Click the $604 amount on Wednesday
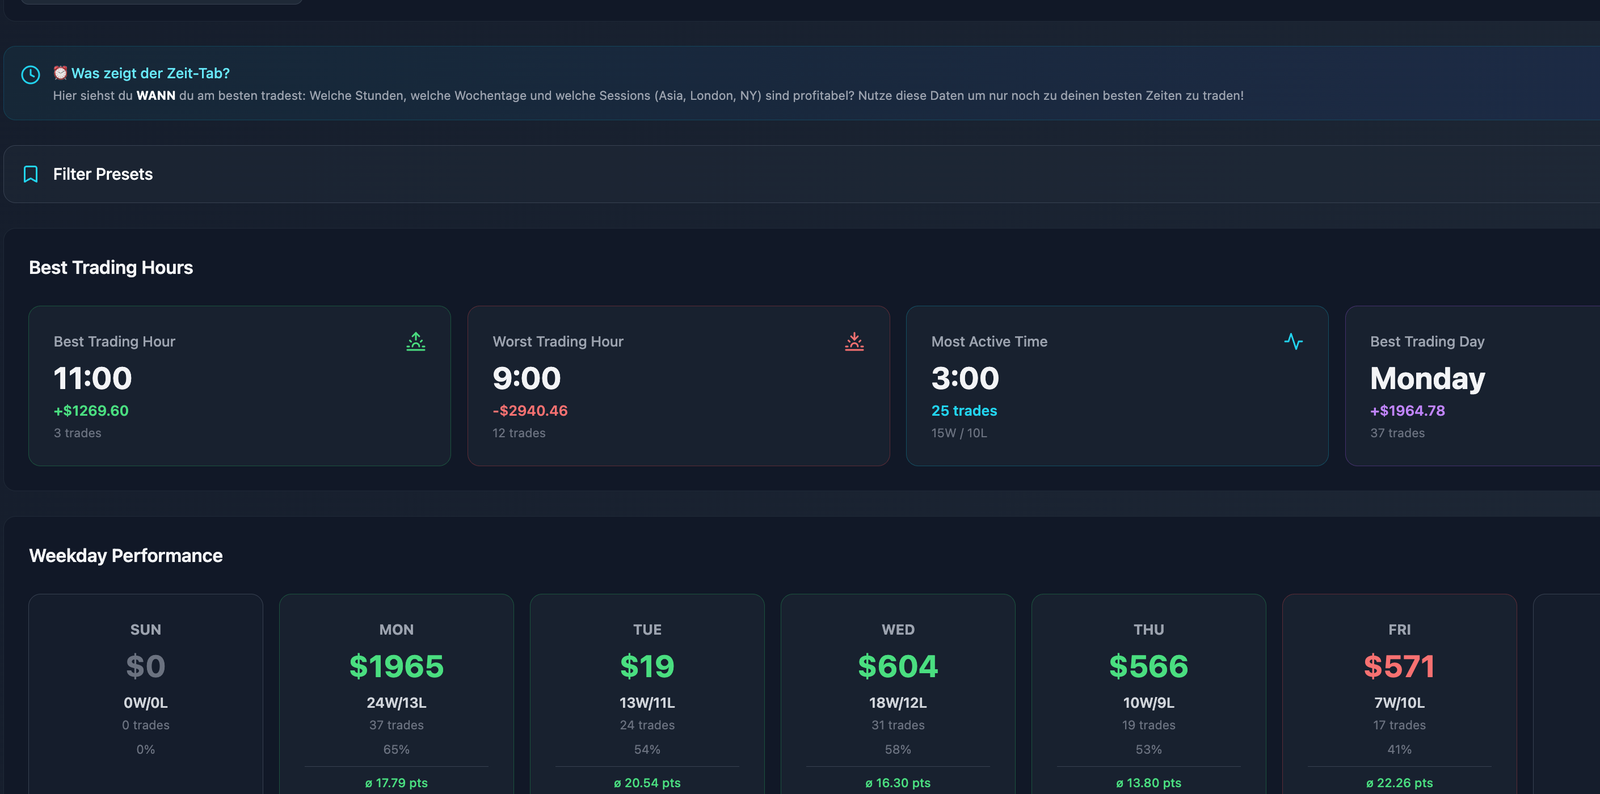The width and height of the screenshot is (1600, 794). pyautogui.click(x=898, y=666)
